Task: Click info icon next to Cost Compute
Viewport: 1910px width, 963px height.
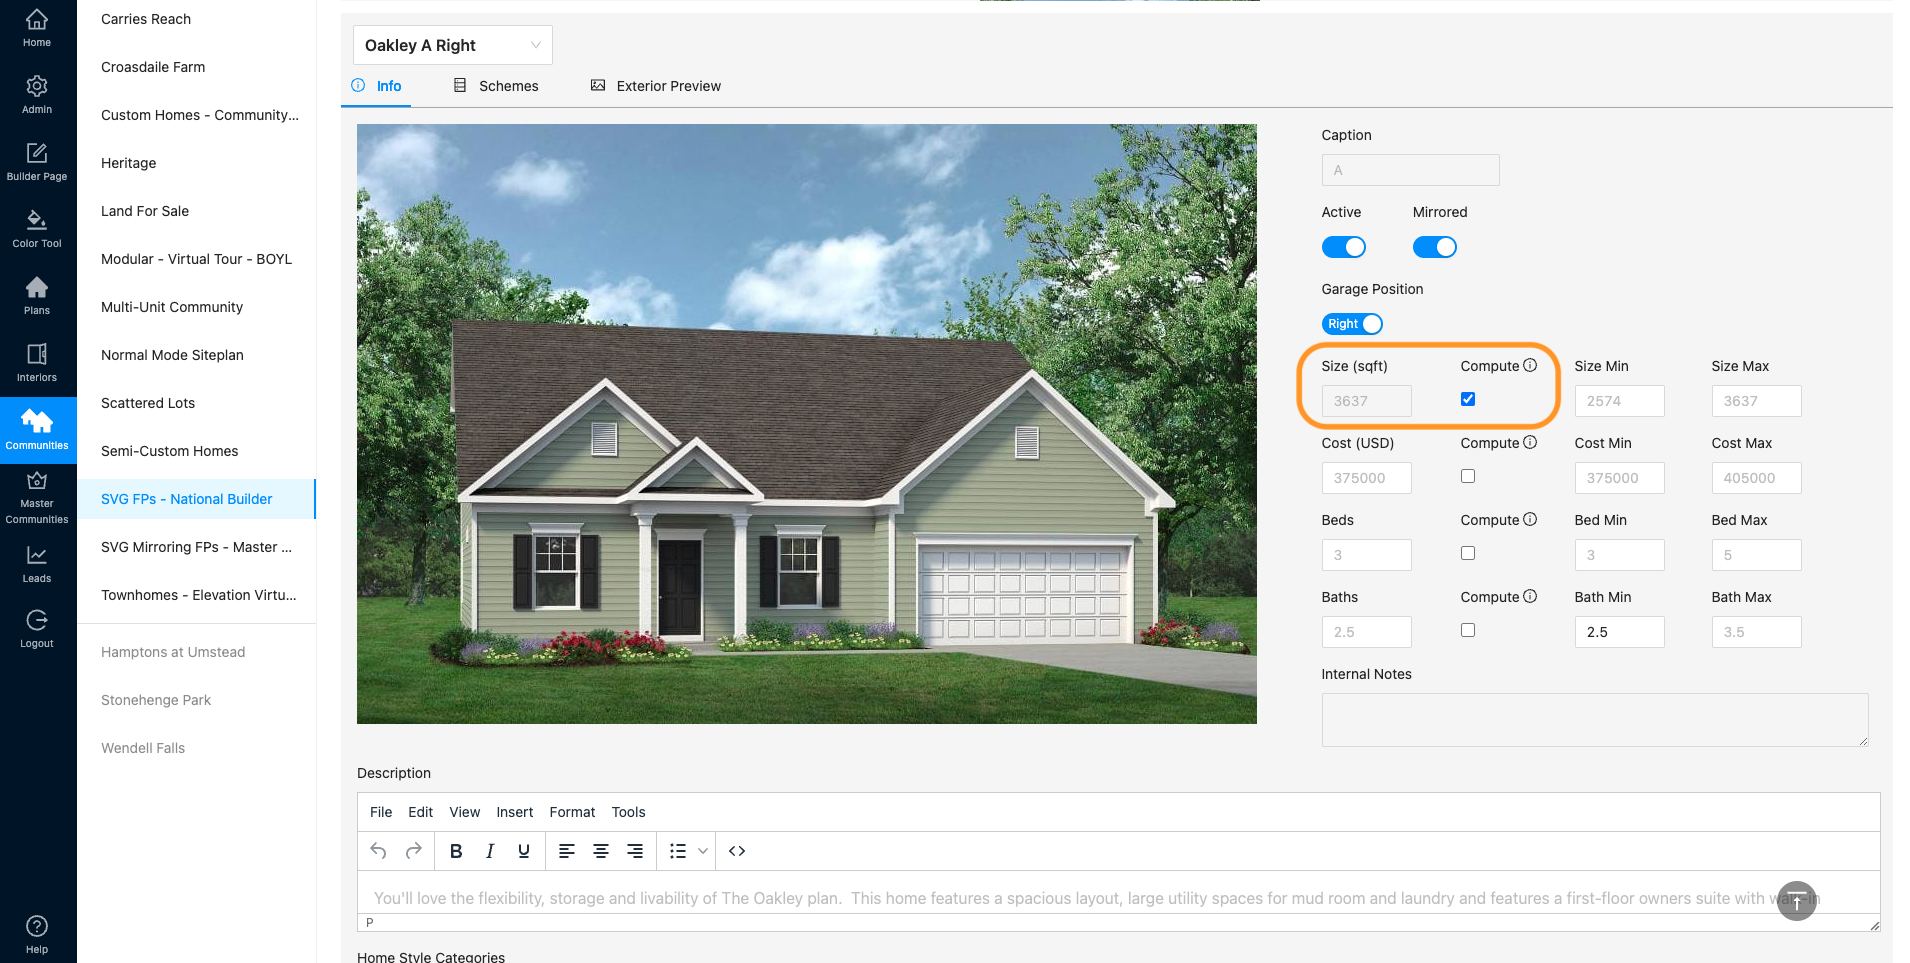Action: [x=1530, y=442]
